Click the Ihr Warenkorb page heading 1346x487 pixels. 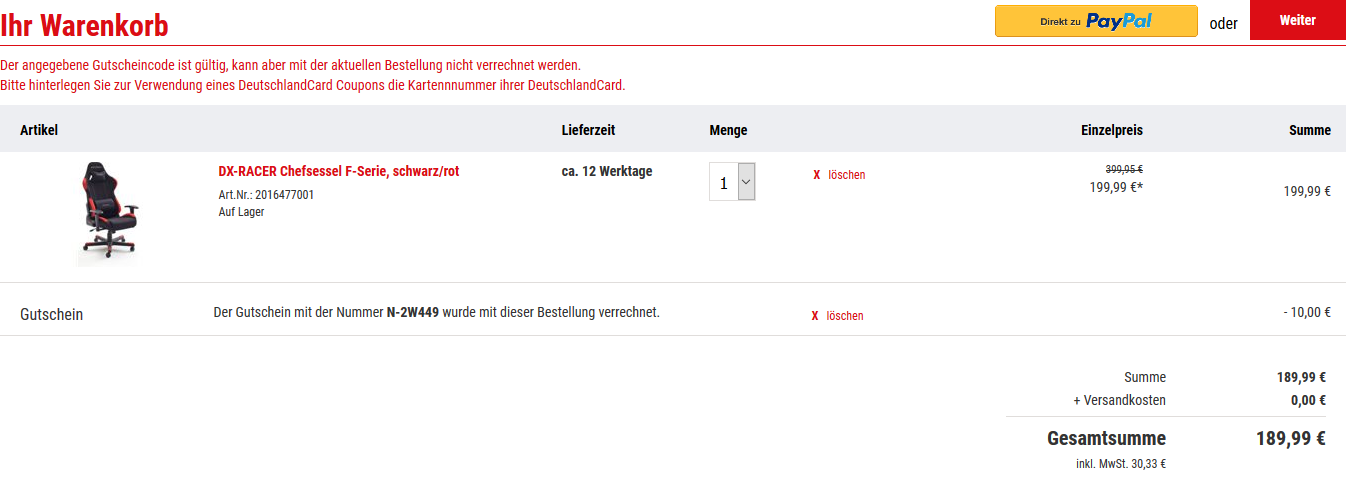click(x=84, y=25)
